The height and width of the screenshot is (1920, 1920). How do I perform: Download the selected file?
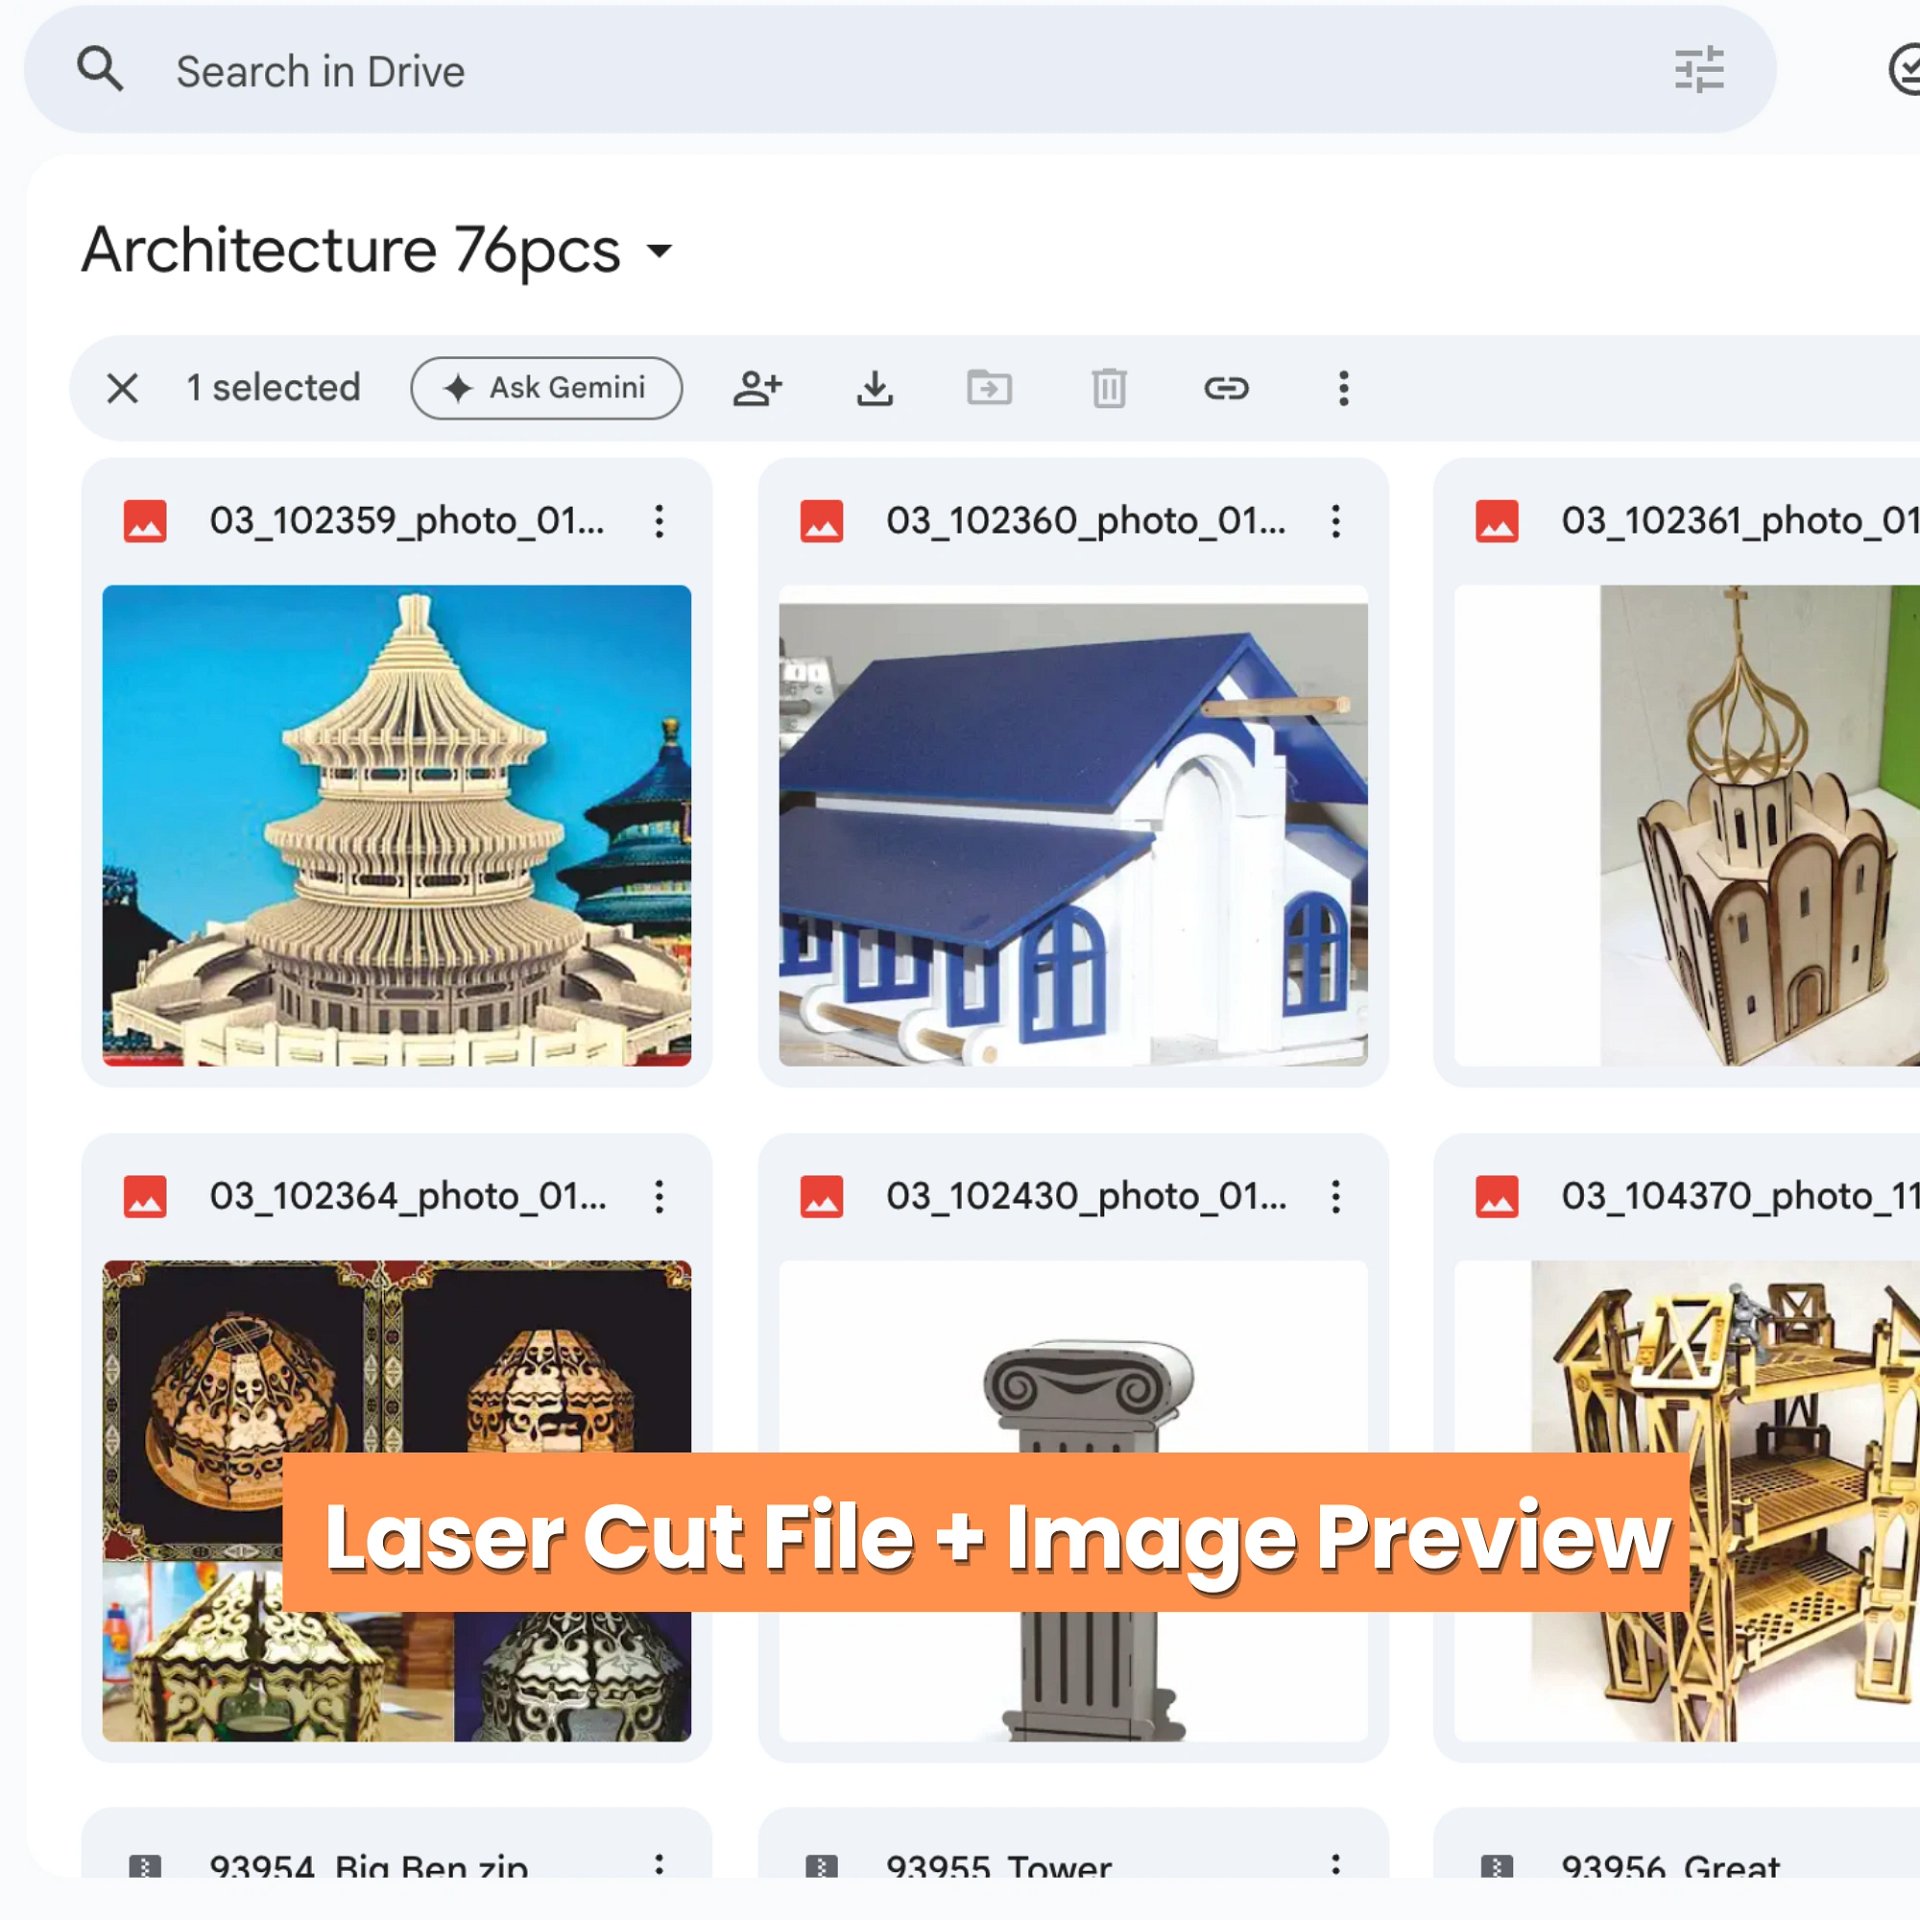click(875, 388)
